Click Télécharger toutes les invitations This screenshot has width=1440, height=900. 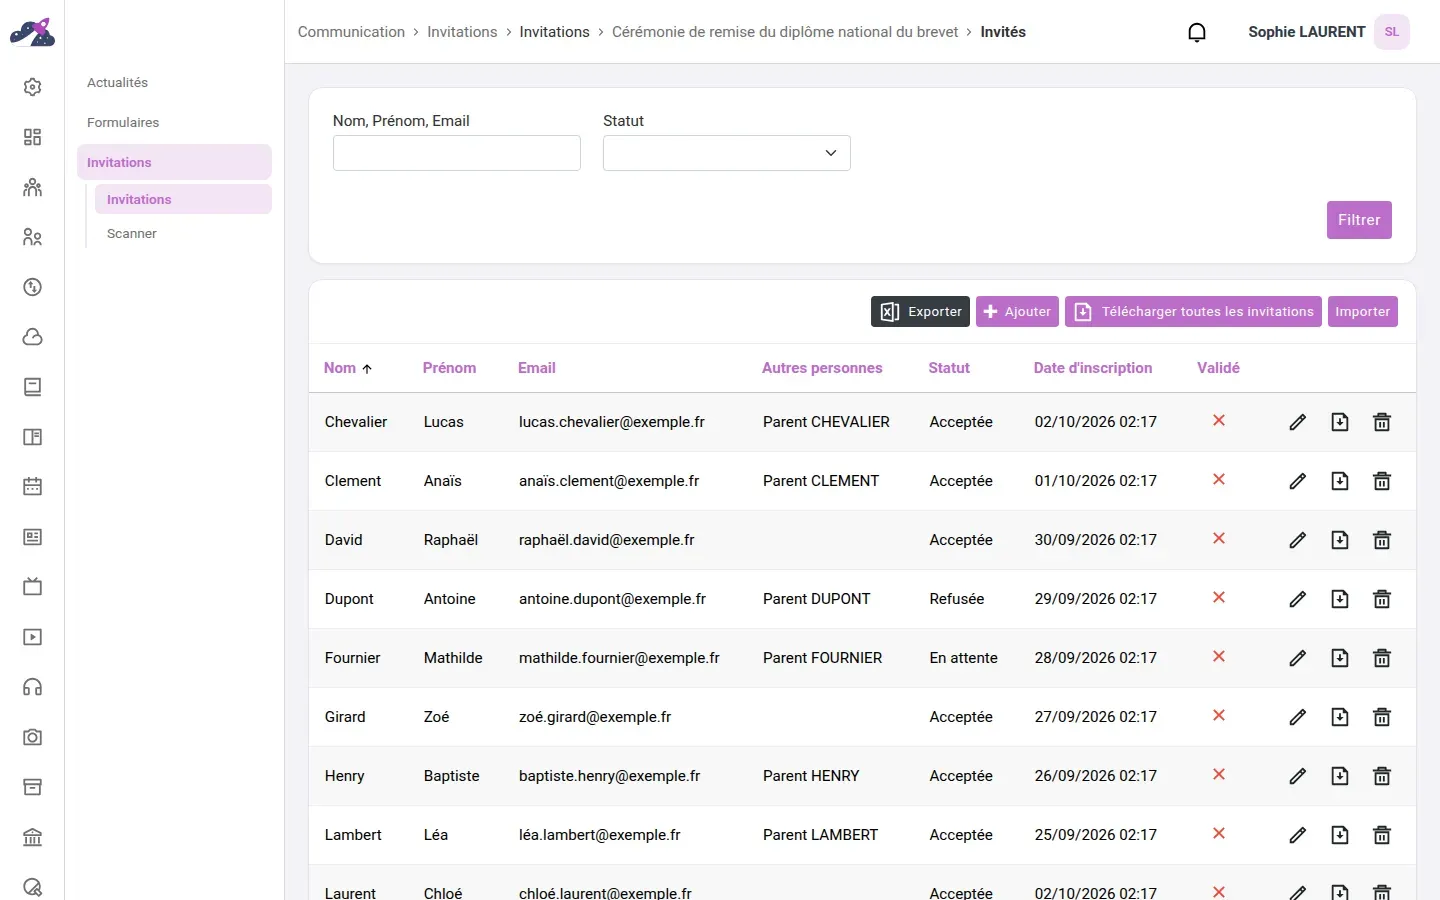click(x=1193, y=312)
